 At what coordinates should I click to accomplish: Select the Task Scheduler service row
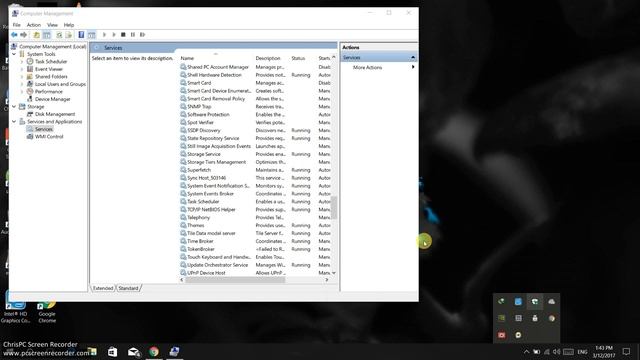tap(255, 202)
